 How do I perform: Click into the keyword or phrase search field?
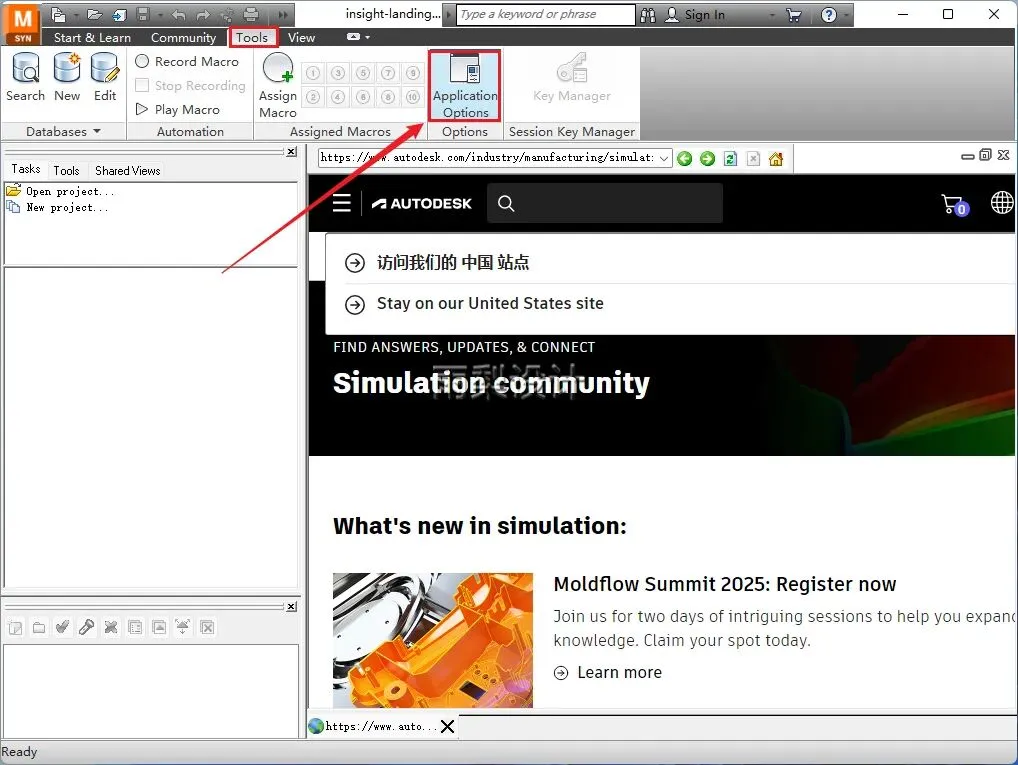545,14
